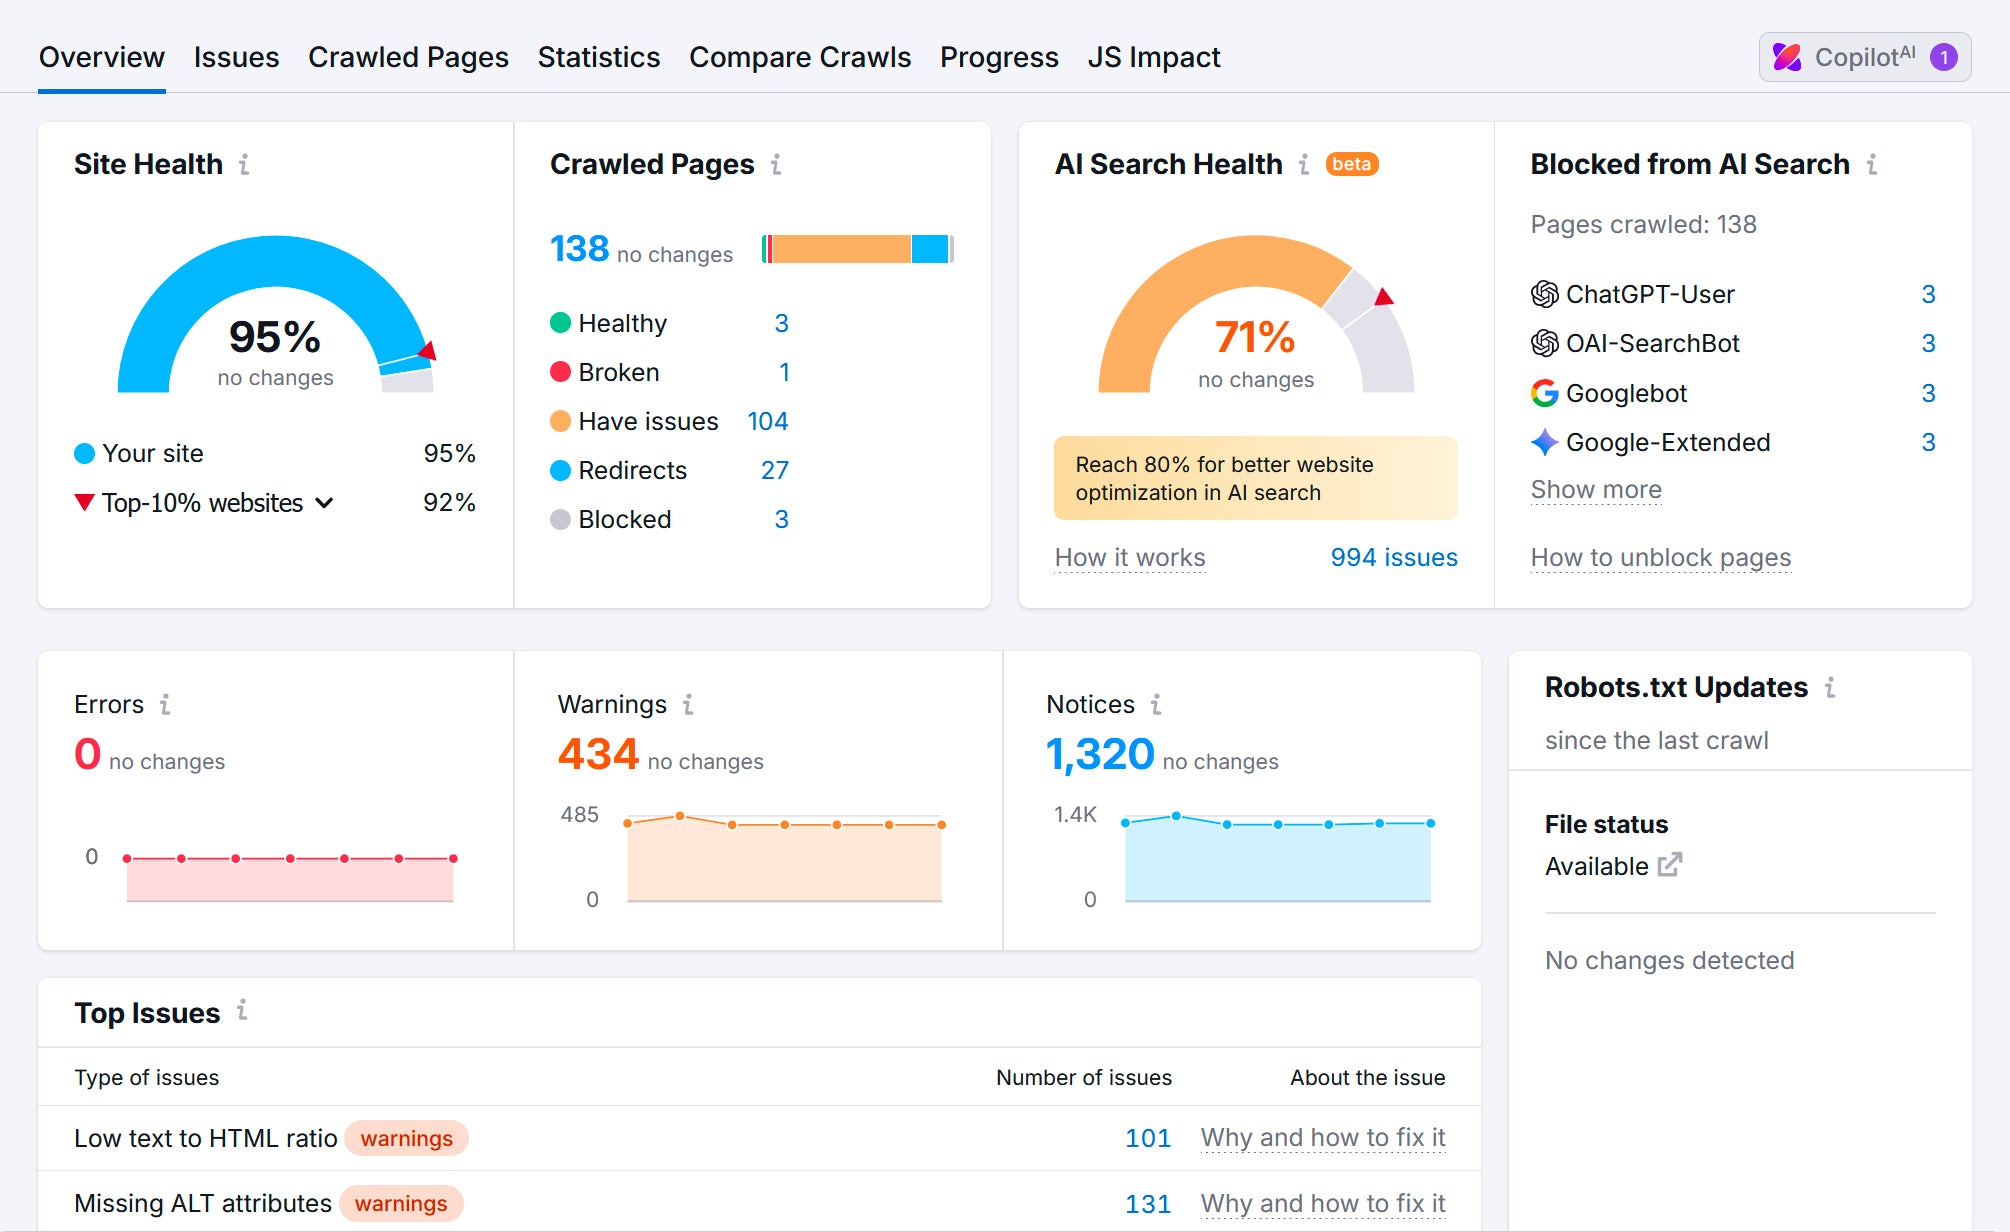Expand Show more AI bots list
This screenshot has height=1232, width=2010.
pyautogui.click(x=1596, y=490)
